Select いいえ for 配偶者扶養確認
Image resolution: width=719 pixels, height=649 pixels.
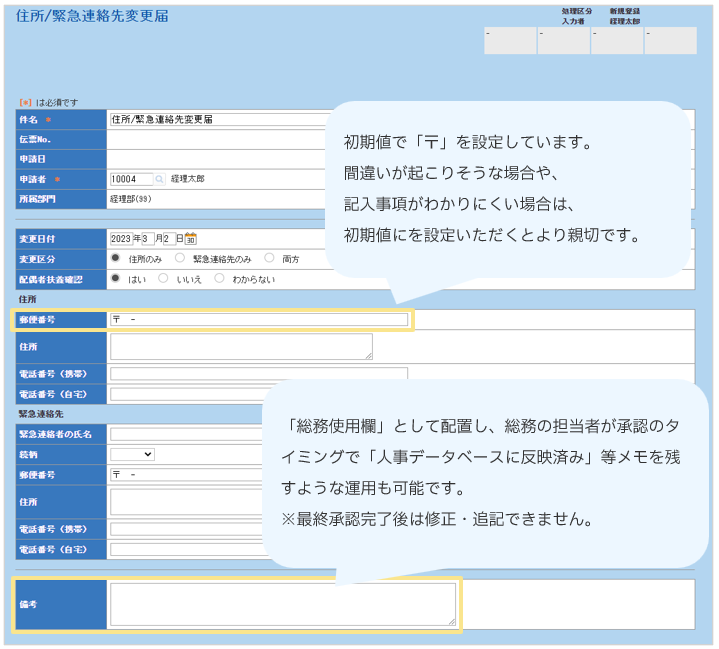[165, 278]
